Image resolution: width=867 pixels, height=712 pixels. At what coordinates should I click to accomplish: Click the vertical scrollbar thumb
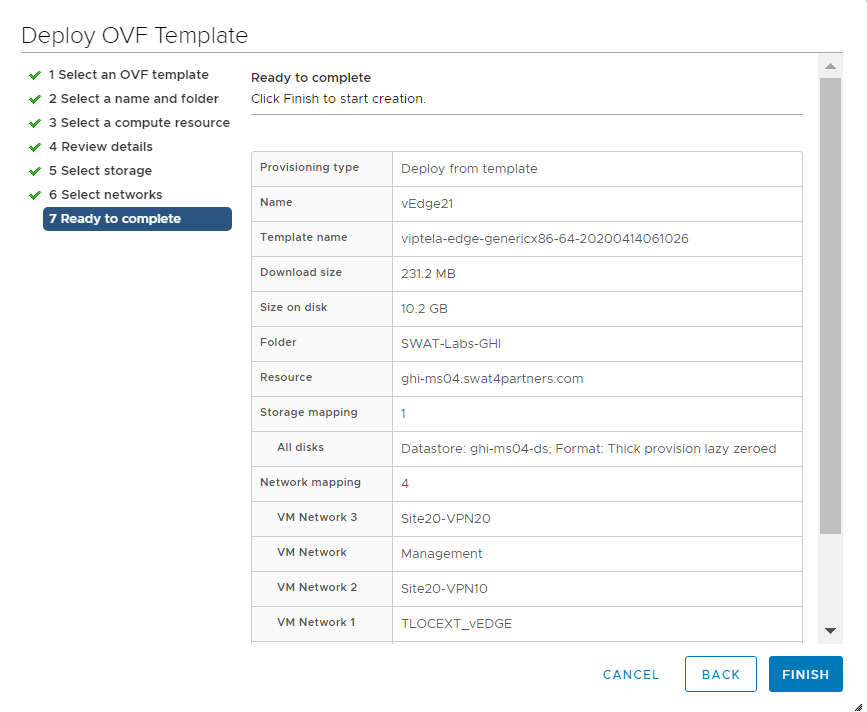click(x=830, y=305)
